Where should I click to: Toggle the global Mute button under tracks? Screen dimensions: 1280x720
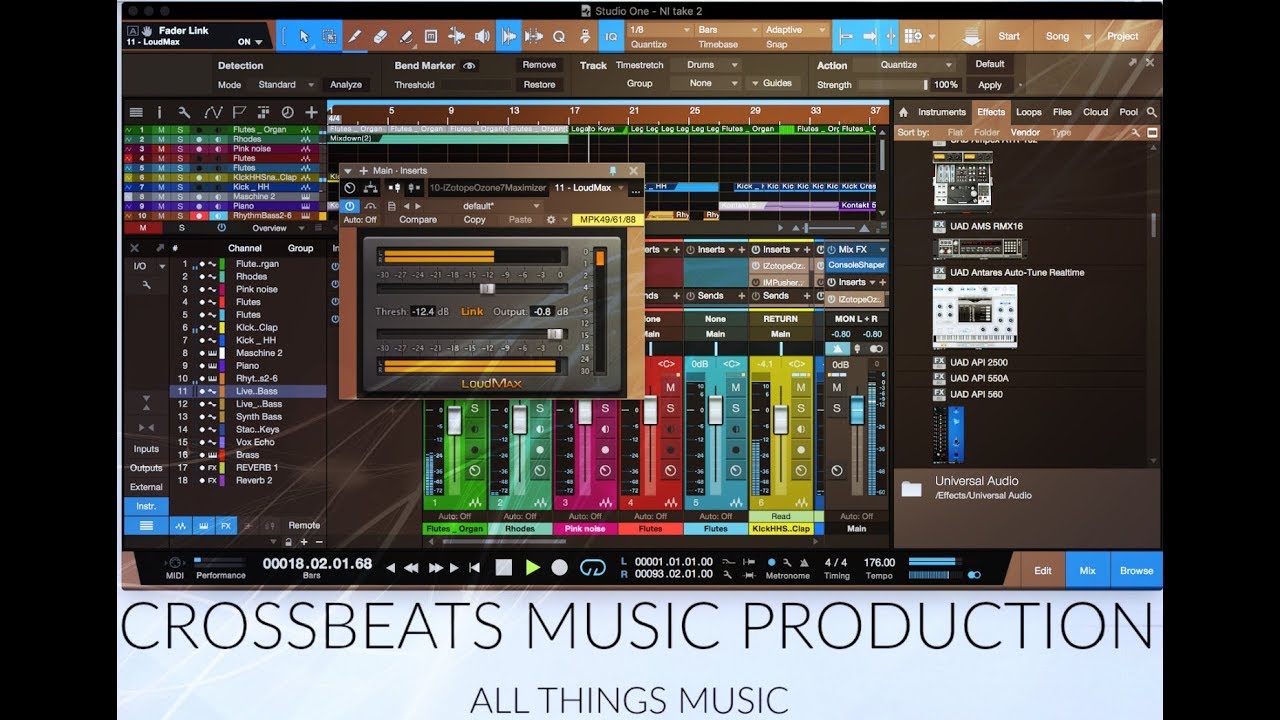coord(143,228)
